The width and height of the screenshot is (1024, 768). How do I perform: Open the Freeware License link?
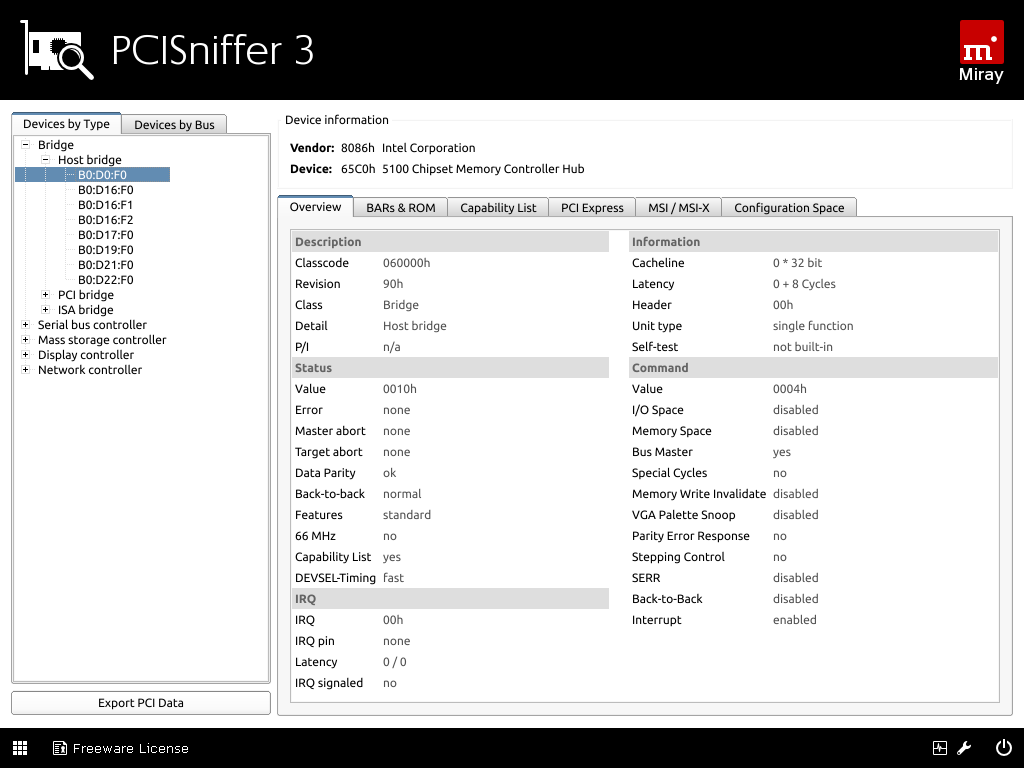(x=130, y=748)
